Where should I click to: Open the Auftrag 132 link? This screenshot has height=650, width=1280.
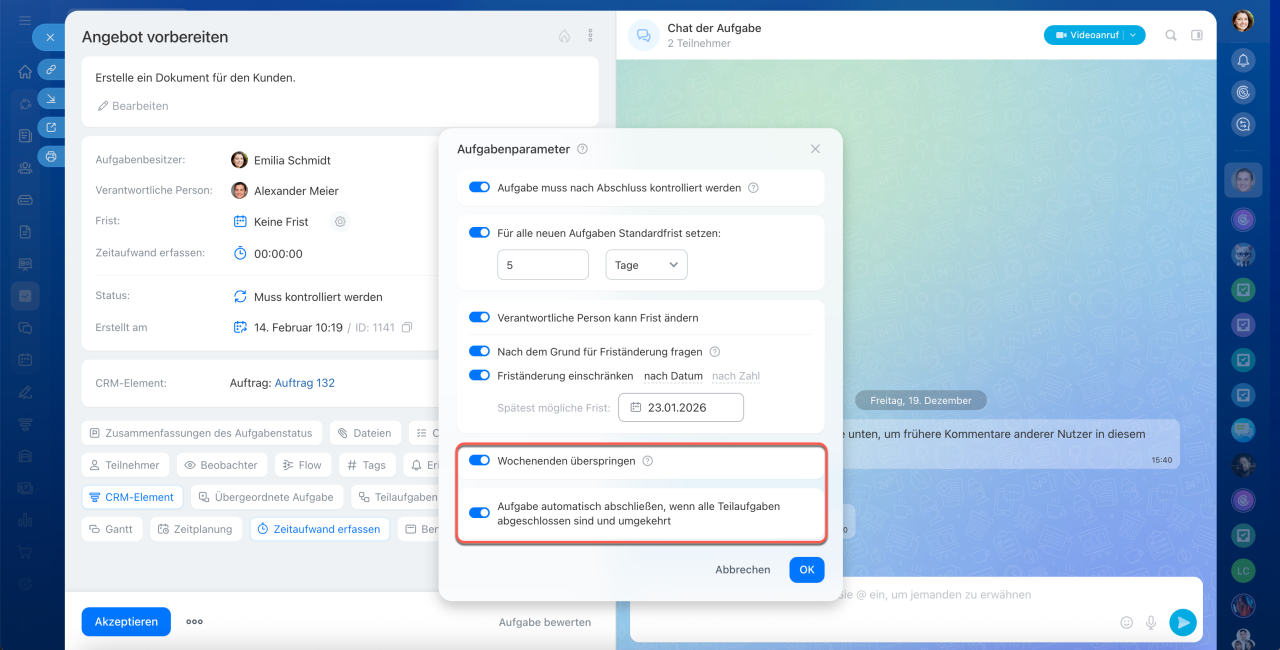(305, 383)
